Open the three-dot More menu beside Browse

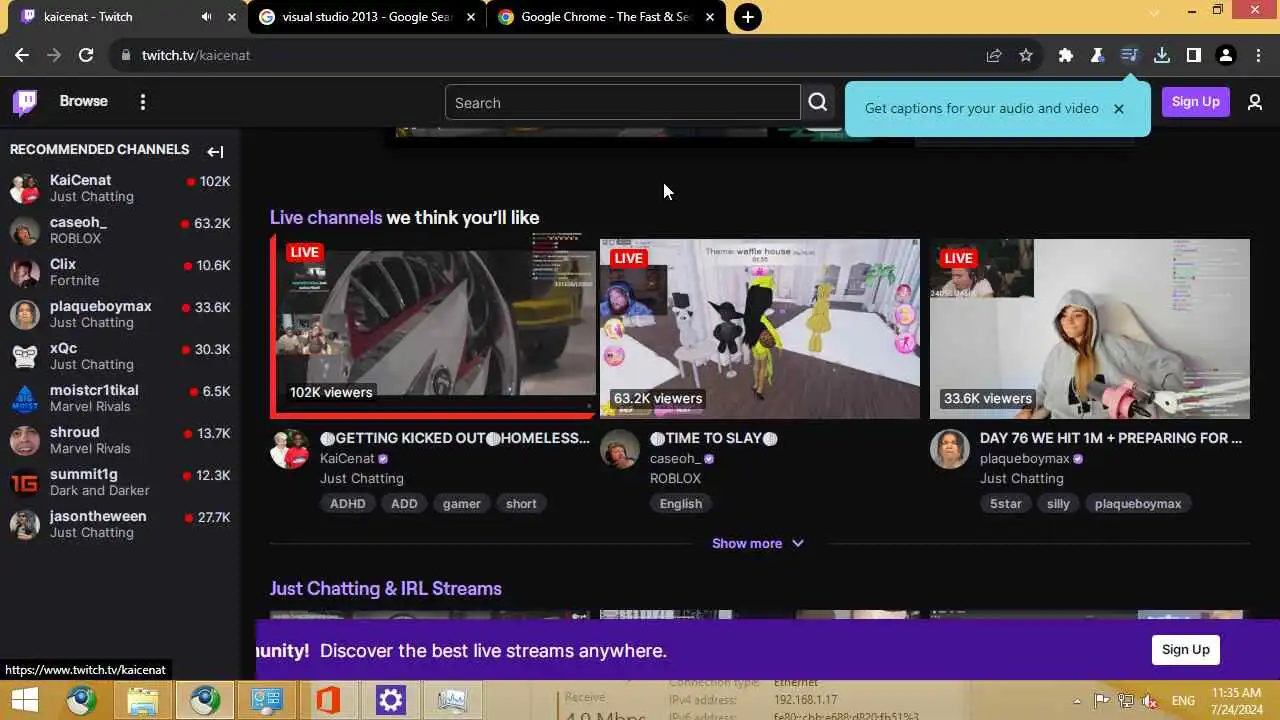click(x=143, y=102)
